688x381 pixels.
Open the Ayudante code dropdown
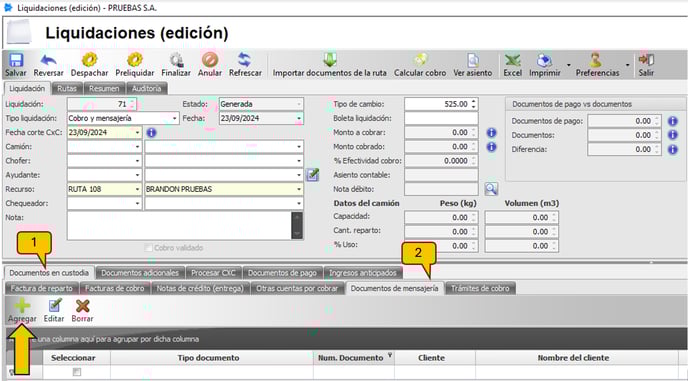(x=137, y=175)
